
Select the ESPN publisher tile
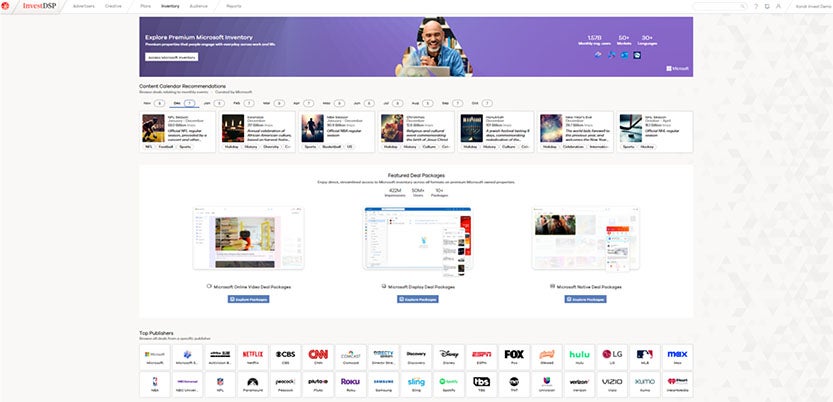[481, 357]
